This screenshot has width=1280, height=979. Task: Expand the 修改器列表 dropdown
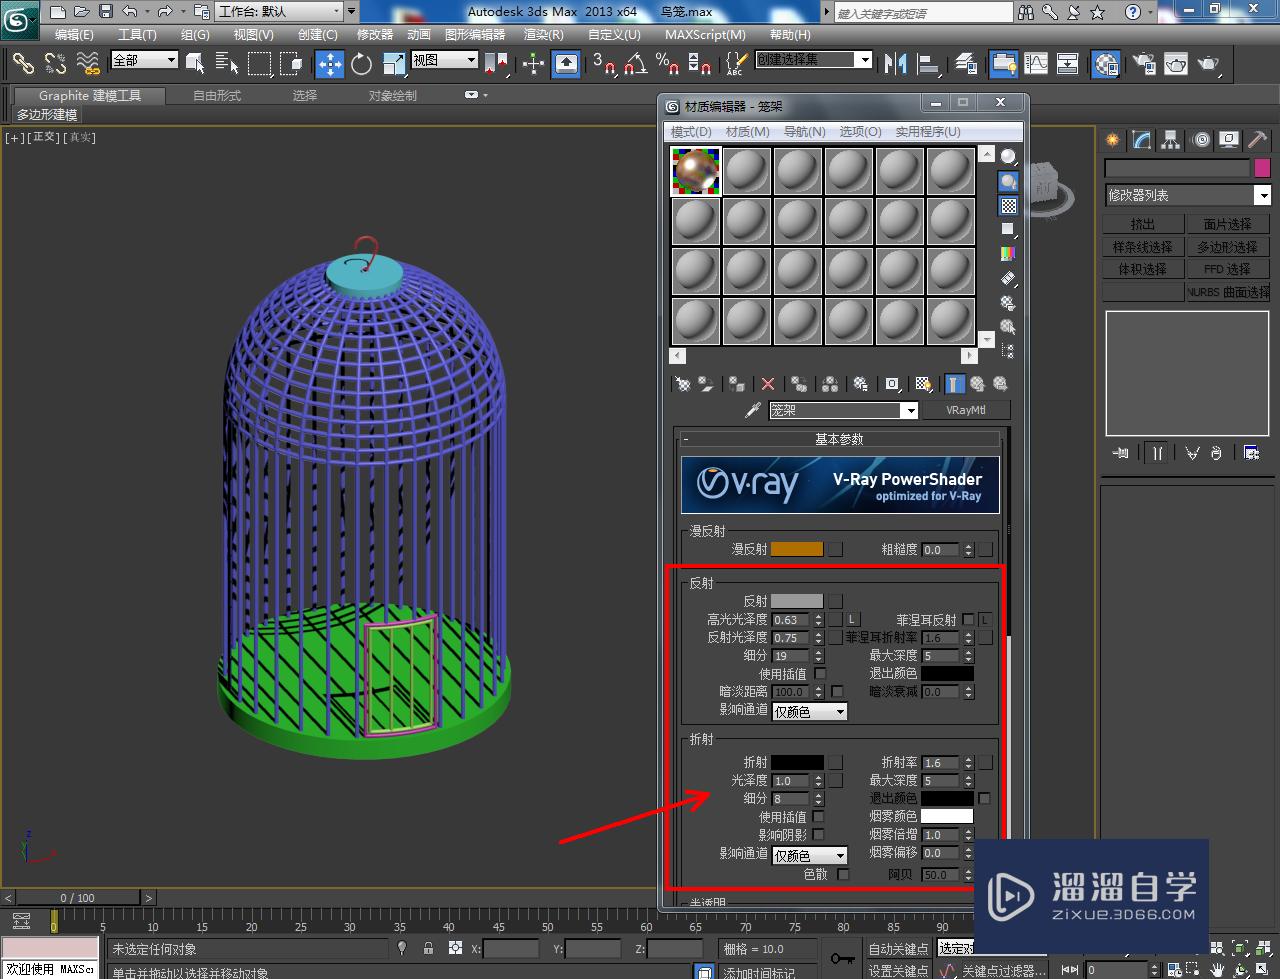coord(1188,195)
